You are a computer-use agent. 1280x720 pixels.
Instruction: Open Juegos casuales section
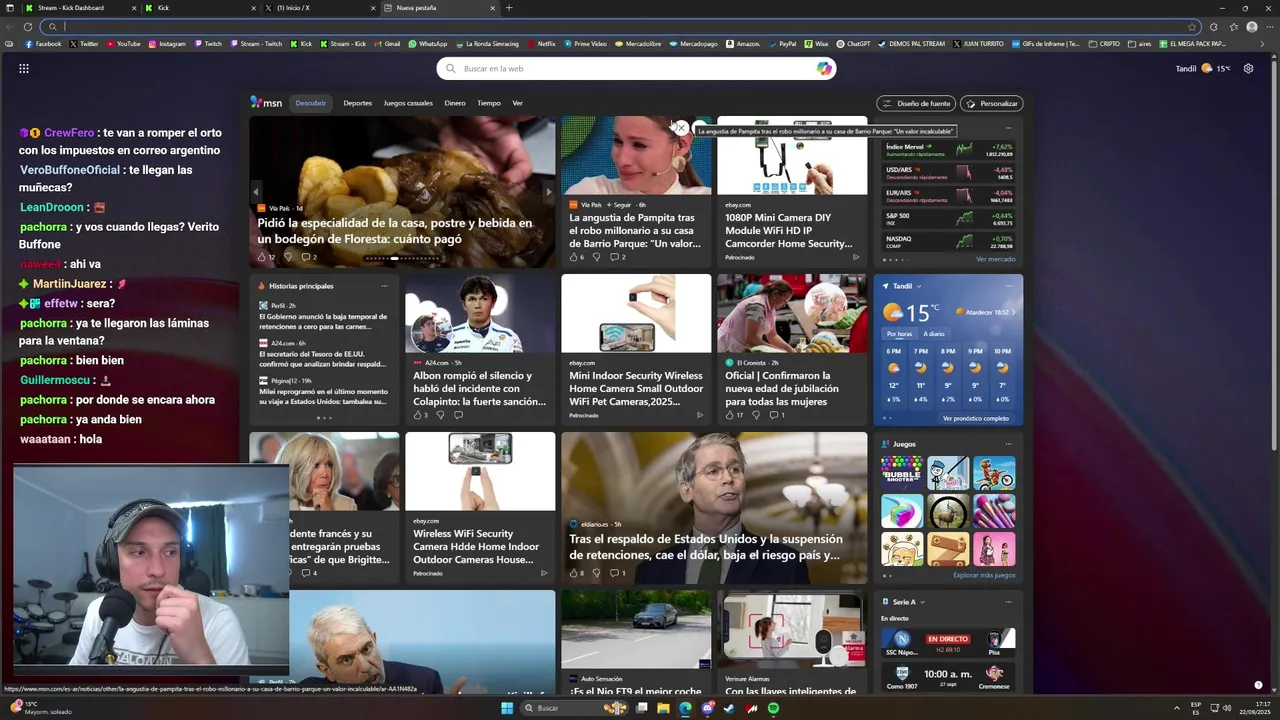408,103
